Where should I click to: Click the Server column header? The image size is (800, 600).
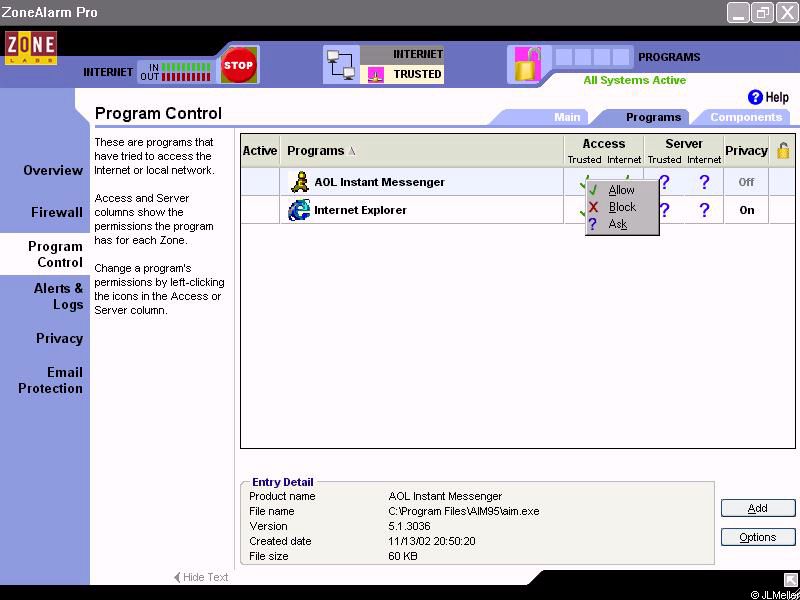(684, 144)
